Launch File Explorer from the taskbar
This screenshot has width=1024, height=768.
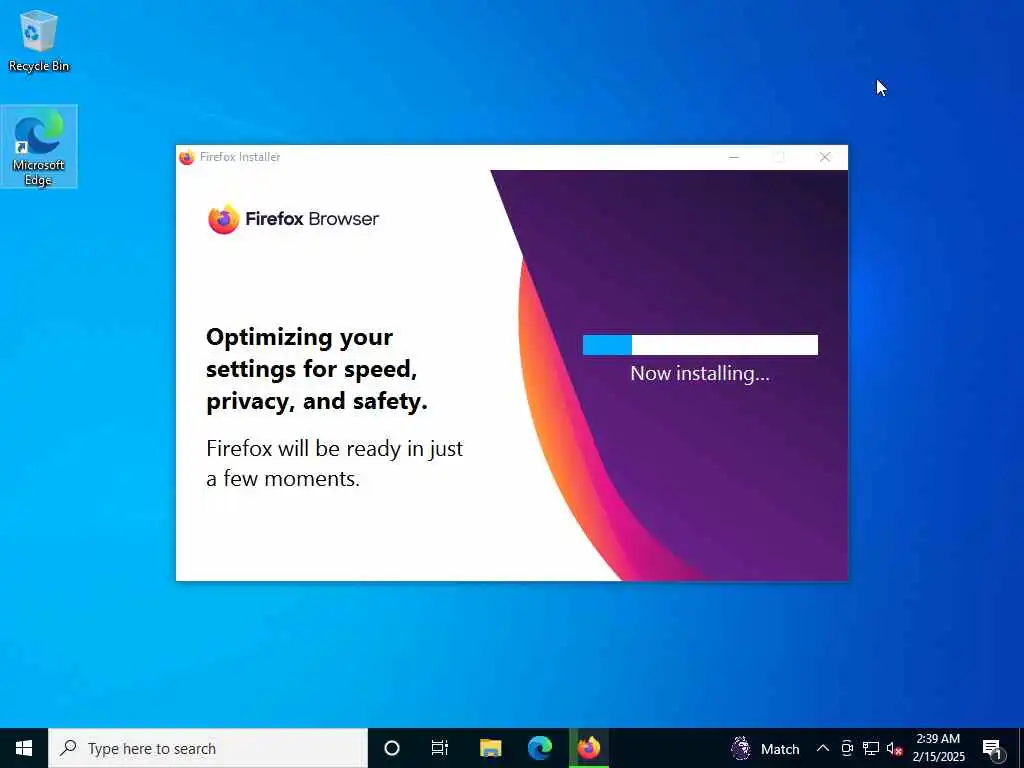(490, 748)
